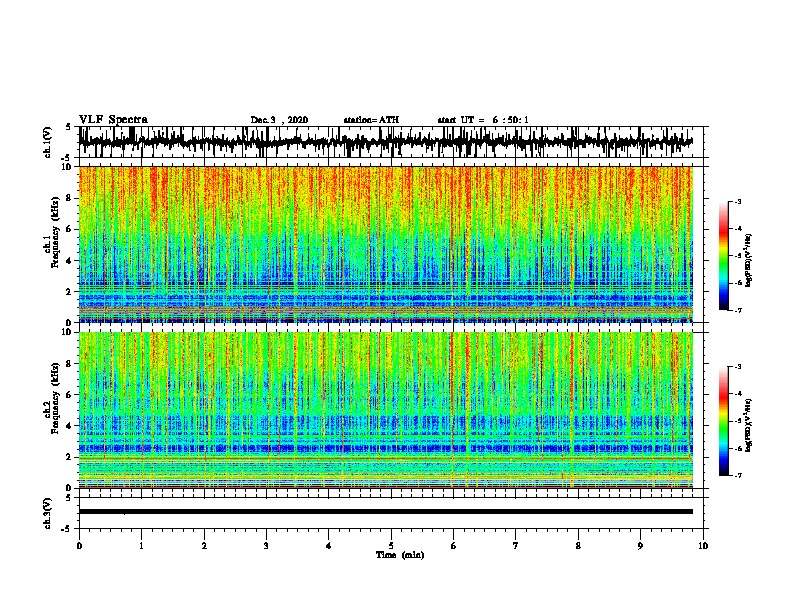The height and width of the screenshot is (612, 792).
Task: Click time axis tick label "2"
Action: [204, 546]
